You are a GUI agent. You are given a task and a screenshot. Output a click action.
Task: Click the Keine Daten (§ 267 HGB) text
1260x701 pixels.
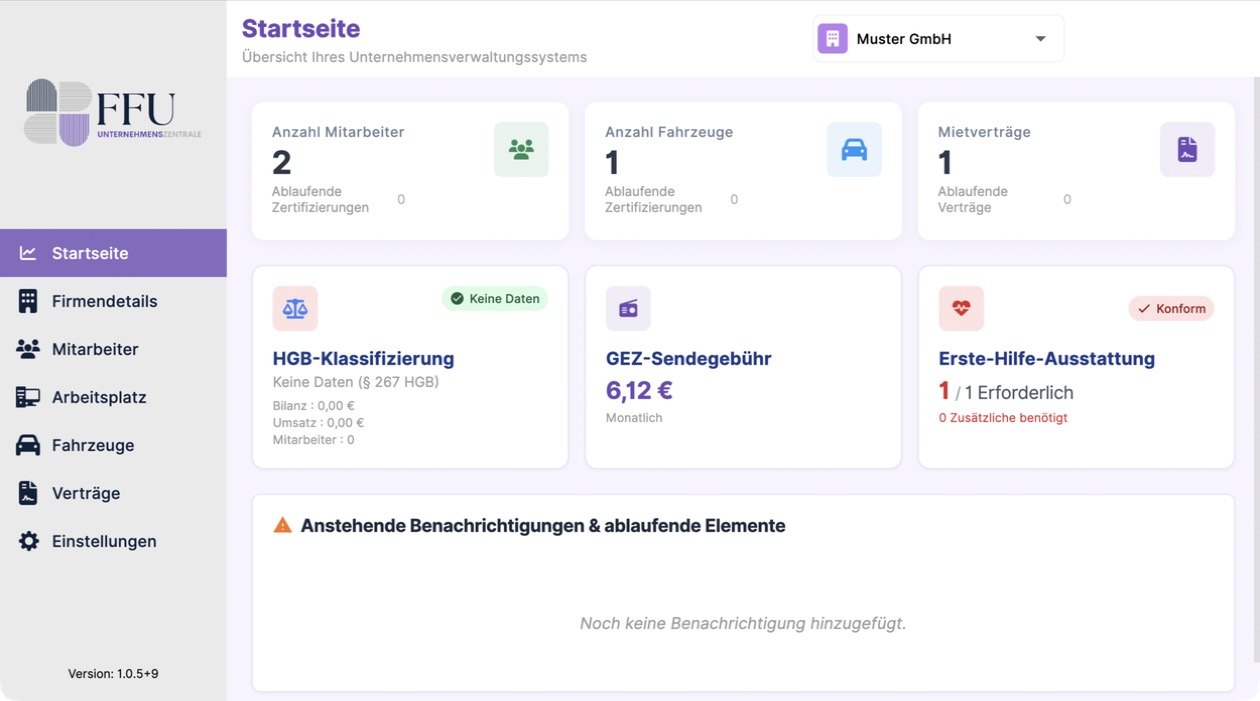[x=356, y=382]
